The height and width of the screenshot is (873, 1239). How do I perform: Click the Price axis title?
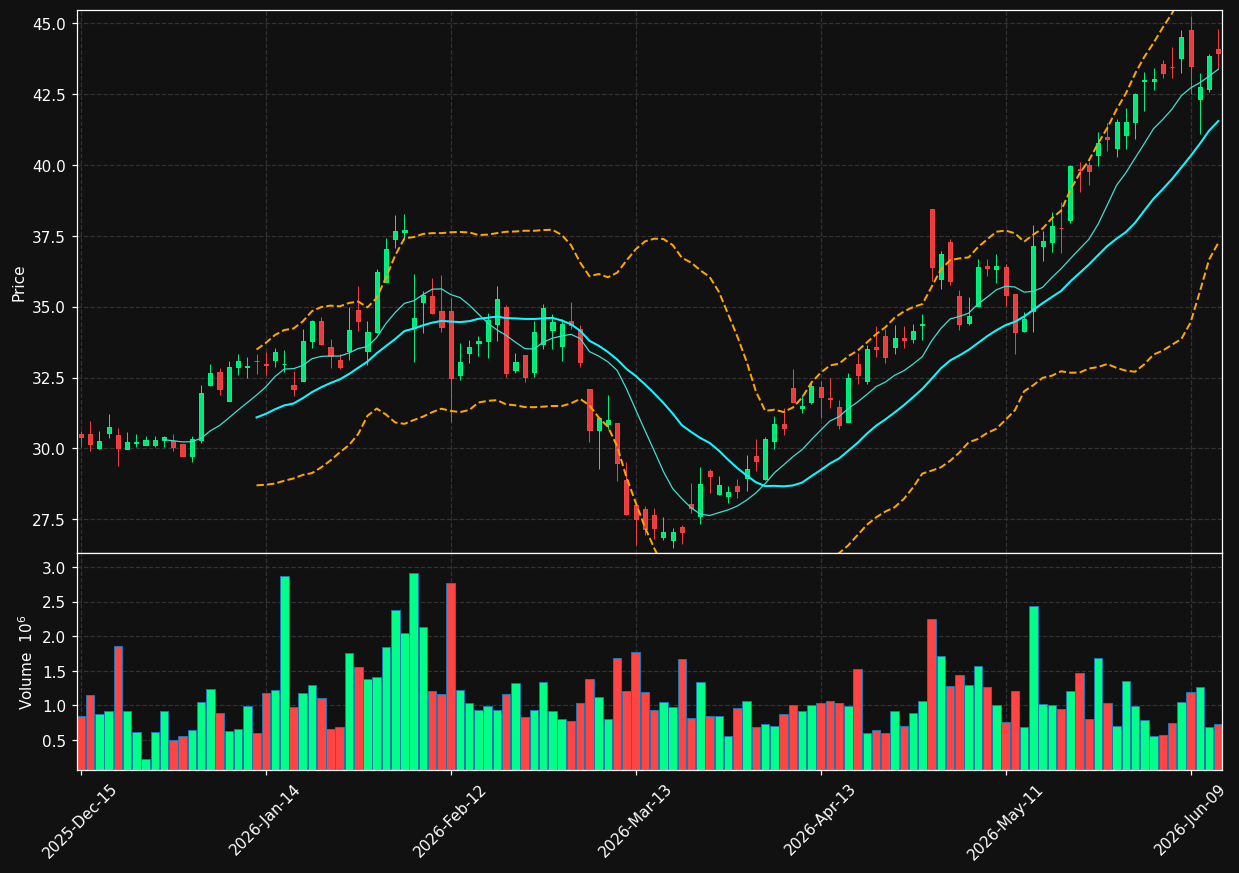click(x=19, y=283)
